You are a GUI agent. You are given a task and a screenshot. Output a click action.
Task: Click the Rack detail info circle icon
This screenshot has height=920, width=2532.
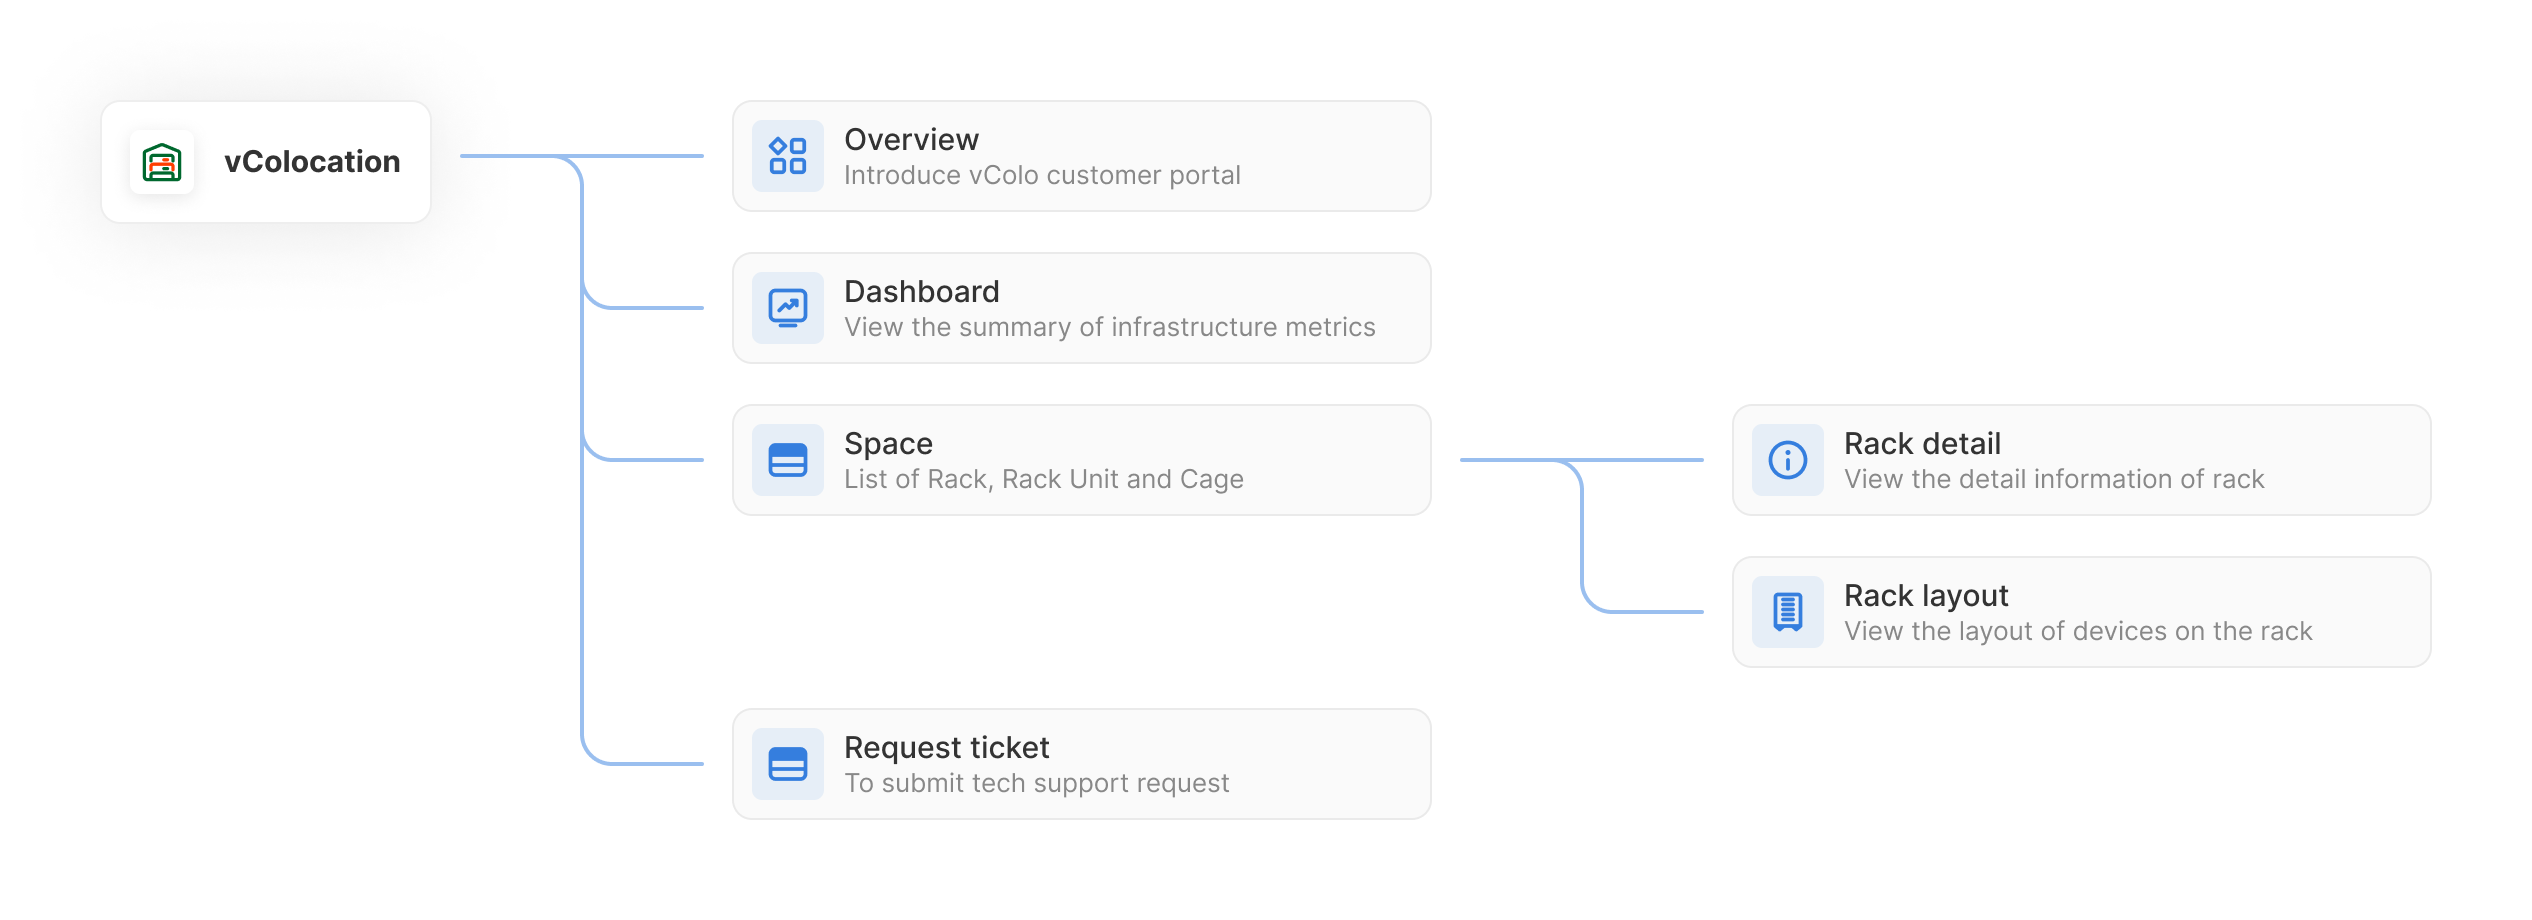[1788, 460]
